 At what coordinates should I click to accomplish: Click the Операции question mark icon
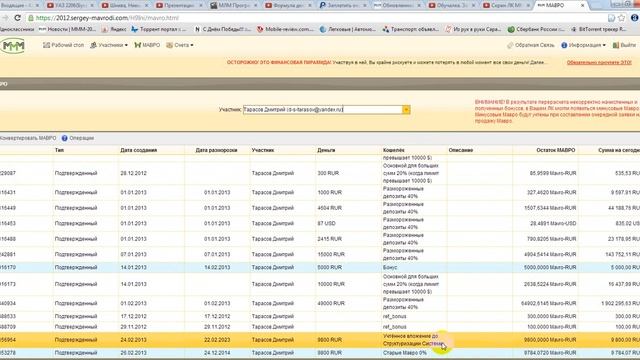click(x=64, y=138)
